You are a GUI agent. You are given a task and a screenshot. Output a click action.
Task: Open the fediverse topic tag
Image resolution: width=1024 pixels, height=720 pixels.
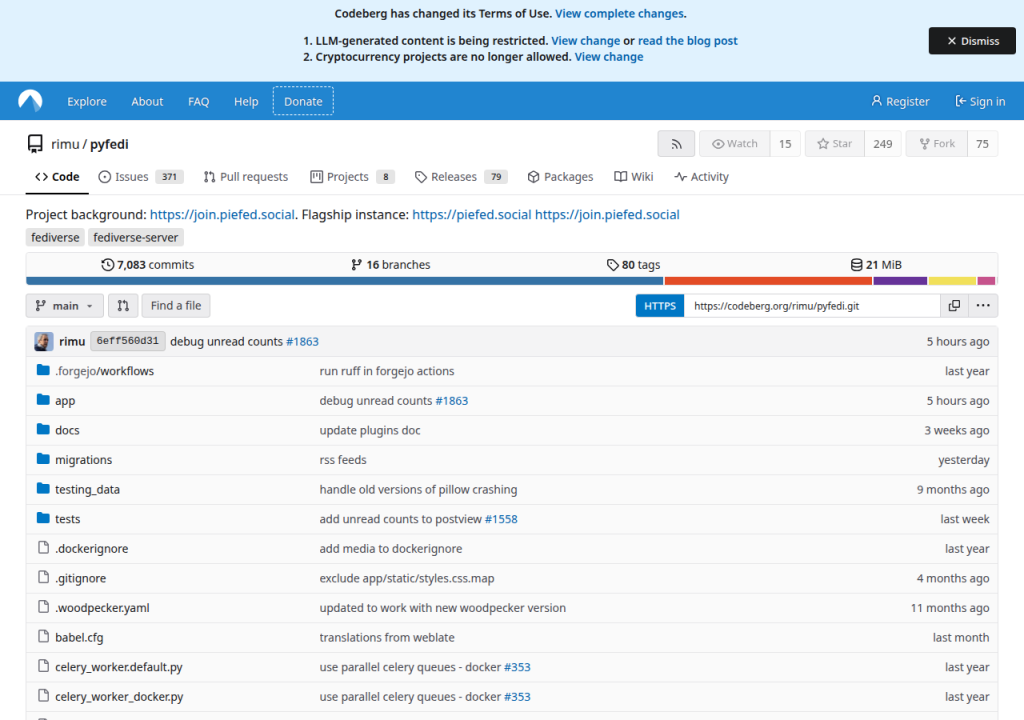[x=55, y=237]
